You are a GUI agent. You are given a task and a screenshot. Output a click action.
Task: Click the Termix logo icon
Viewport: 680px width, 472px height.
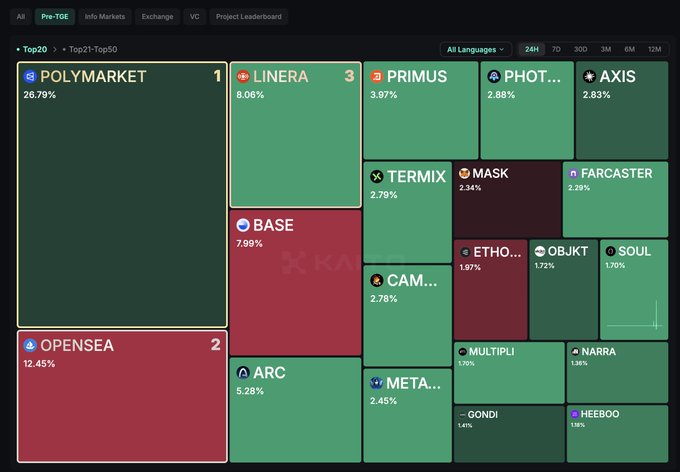(376, 177)
